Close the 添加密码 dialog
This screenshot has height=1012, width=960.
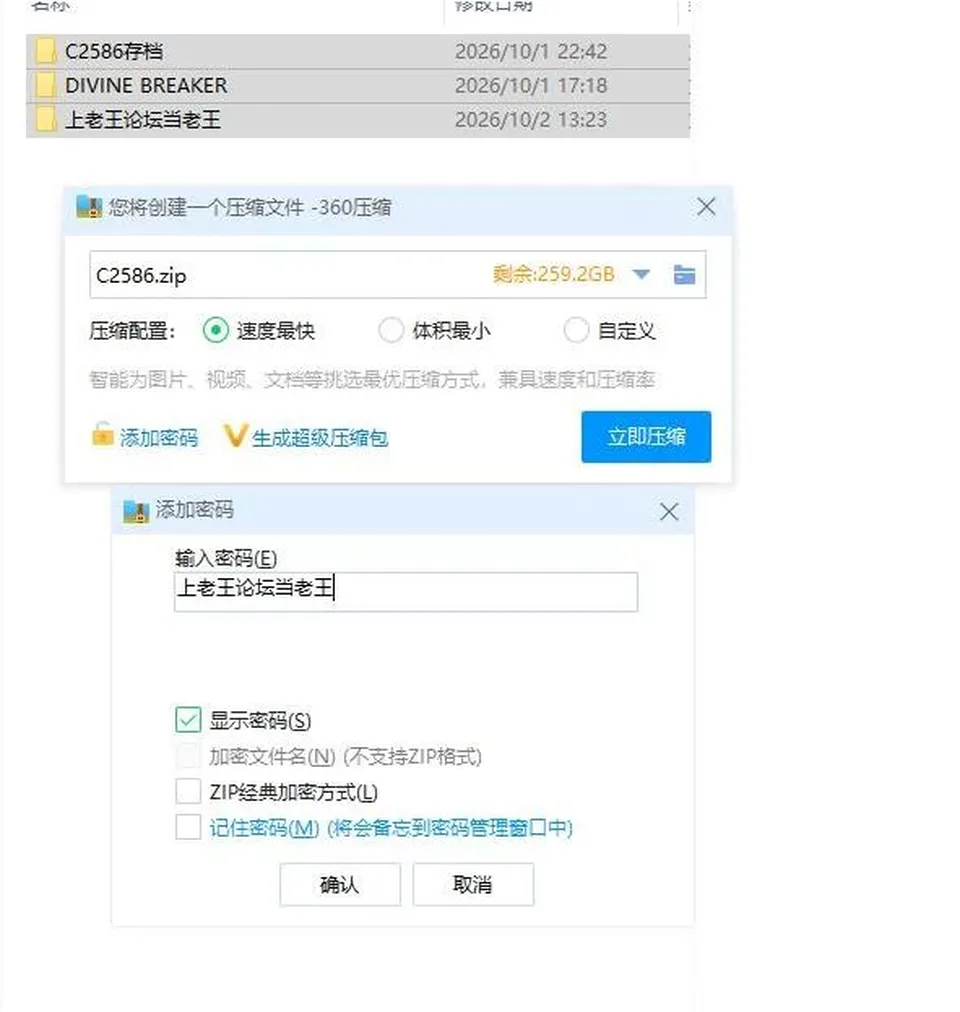669,512
